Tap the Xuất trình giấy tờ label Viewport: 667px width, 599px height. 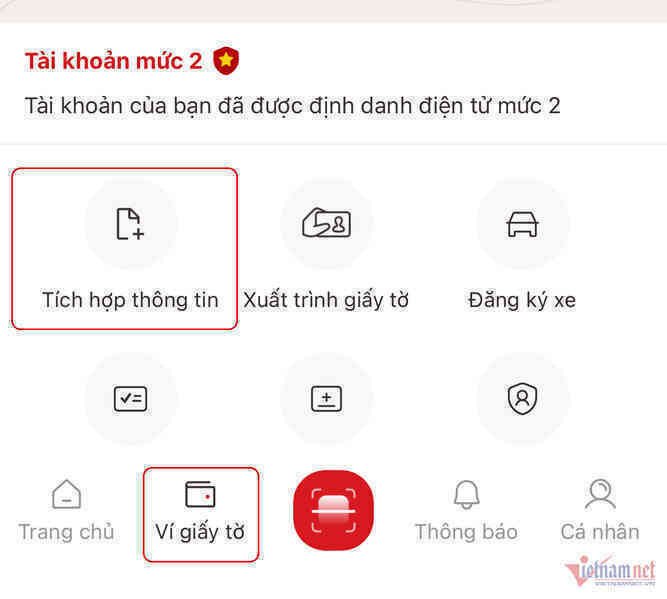326,300
